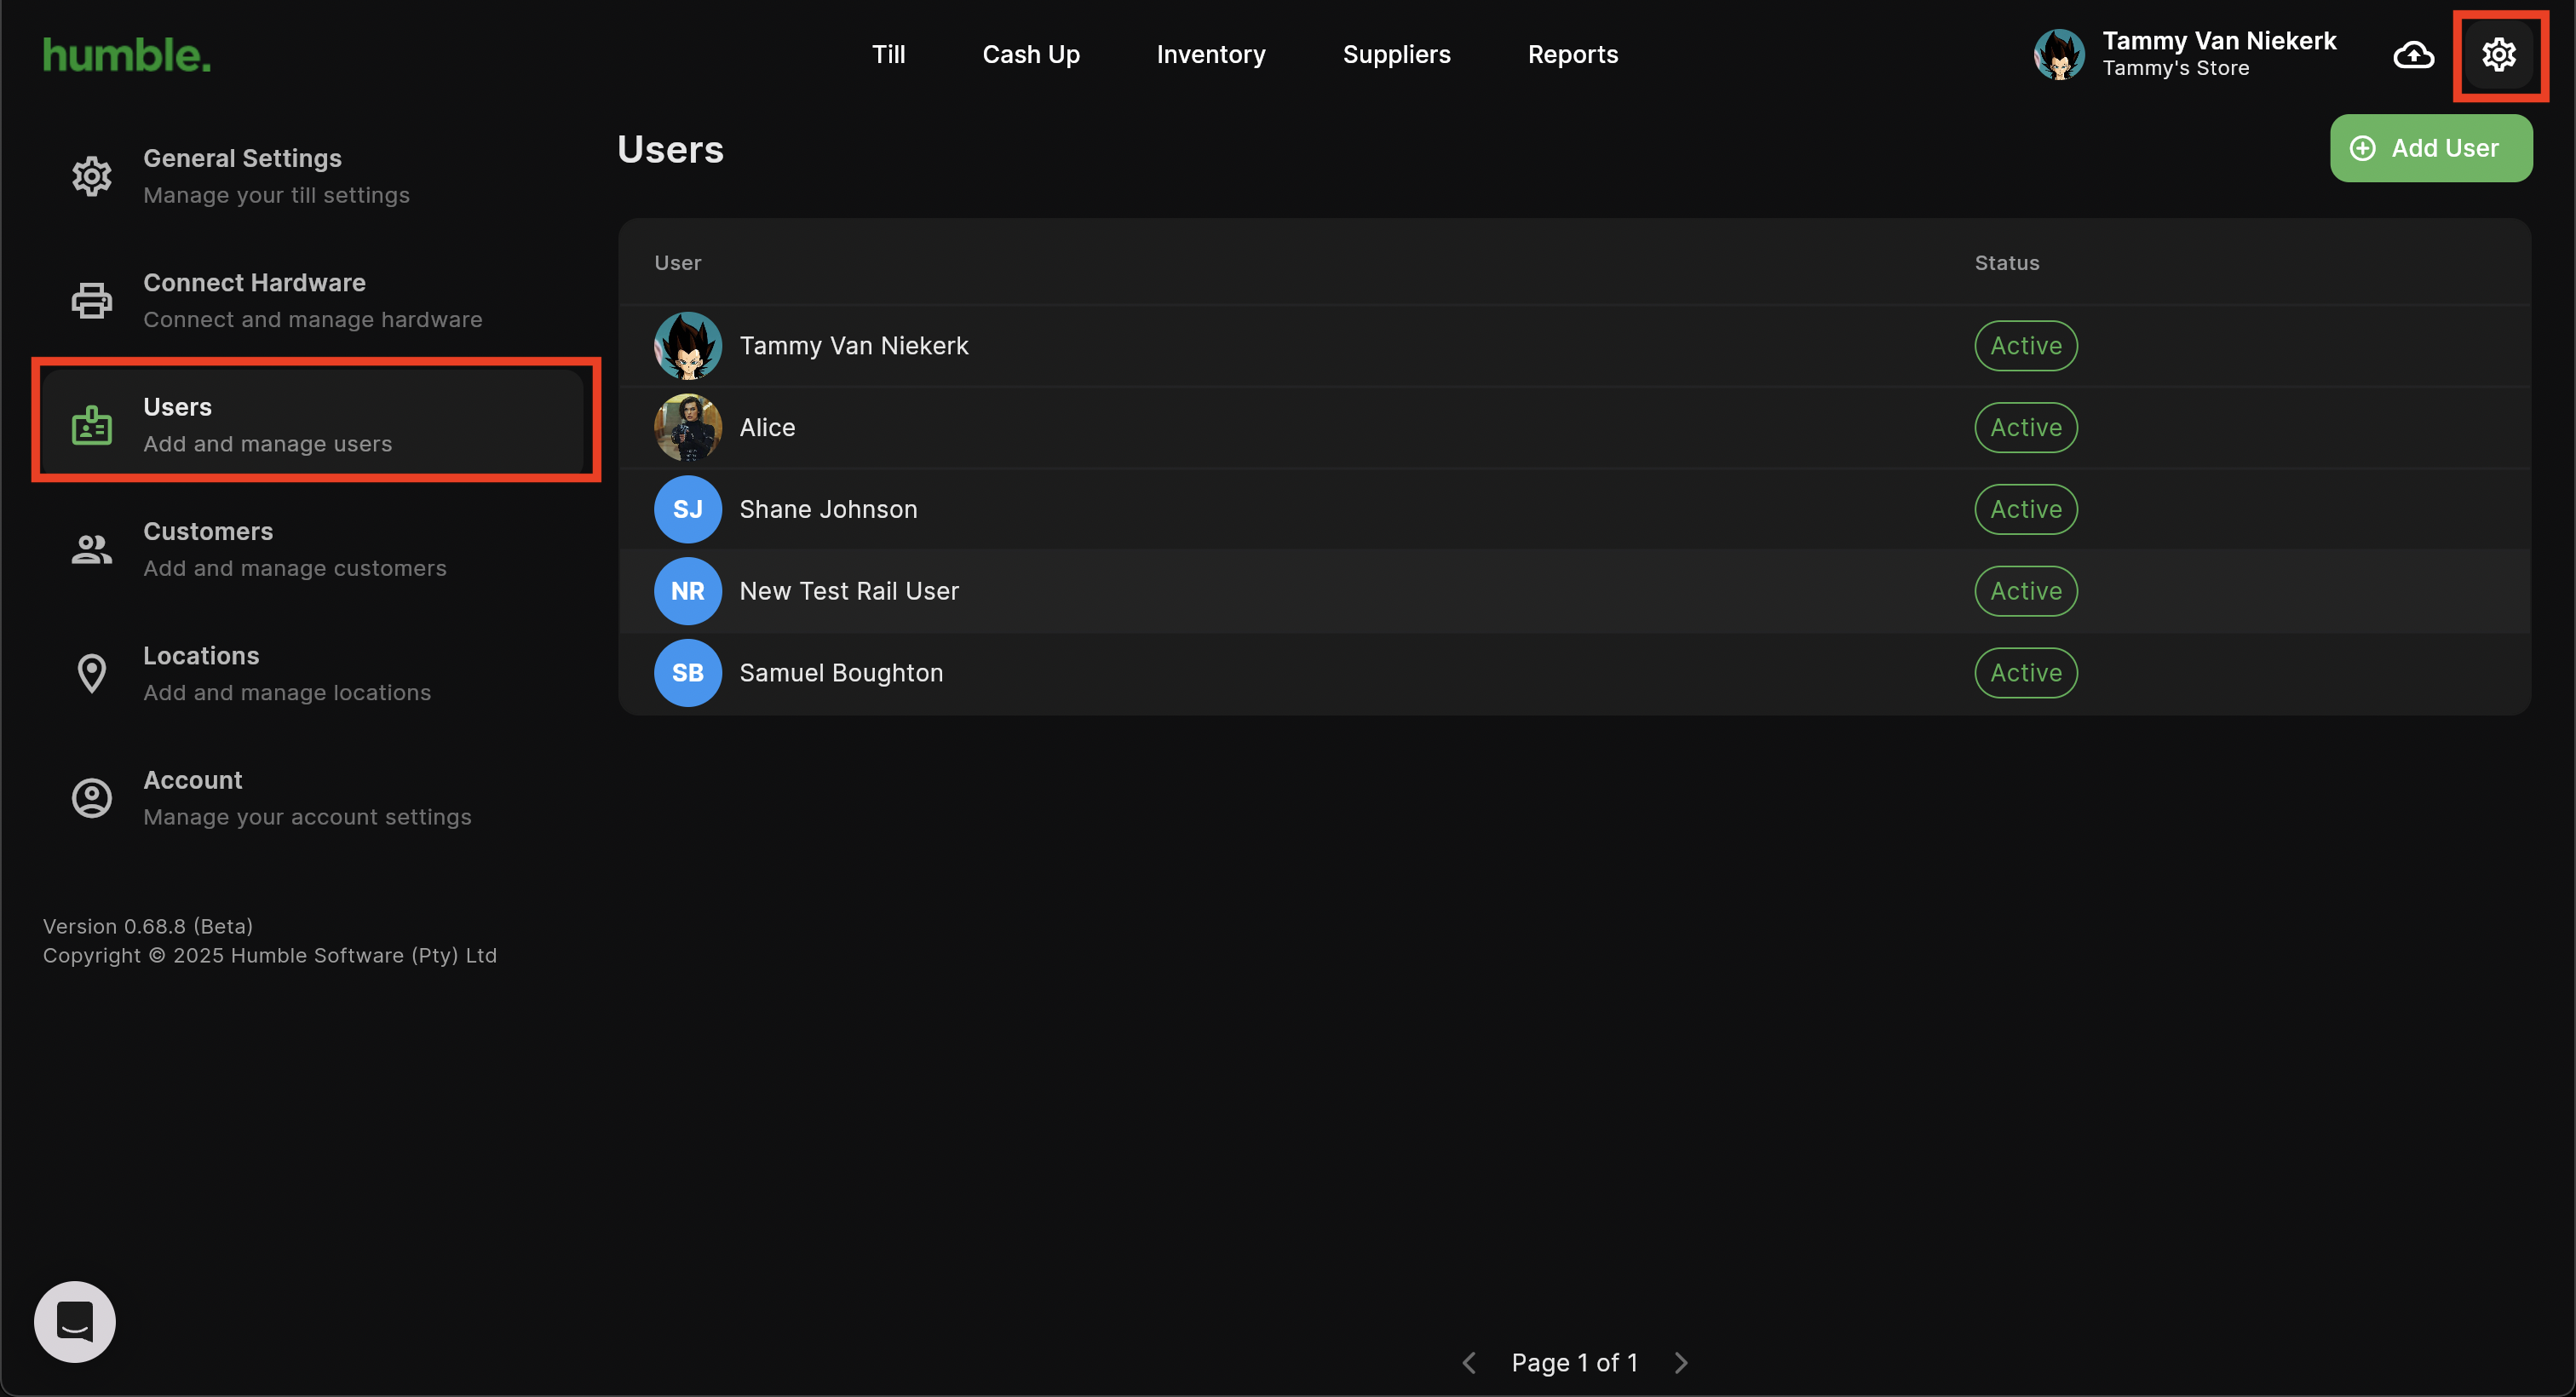
Task: Open the Cash Up tab
Action: pyautogui.click(x=1031, y=55)
